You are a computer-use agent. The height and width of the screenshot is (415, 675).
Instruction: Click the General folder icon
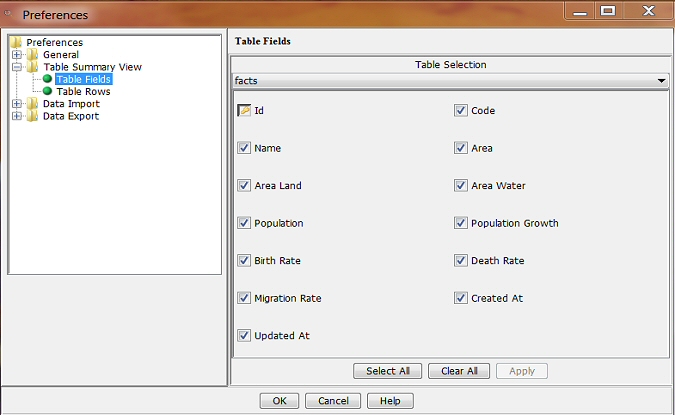tap(32, 55)
